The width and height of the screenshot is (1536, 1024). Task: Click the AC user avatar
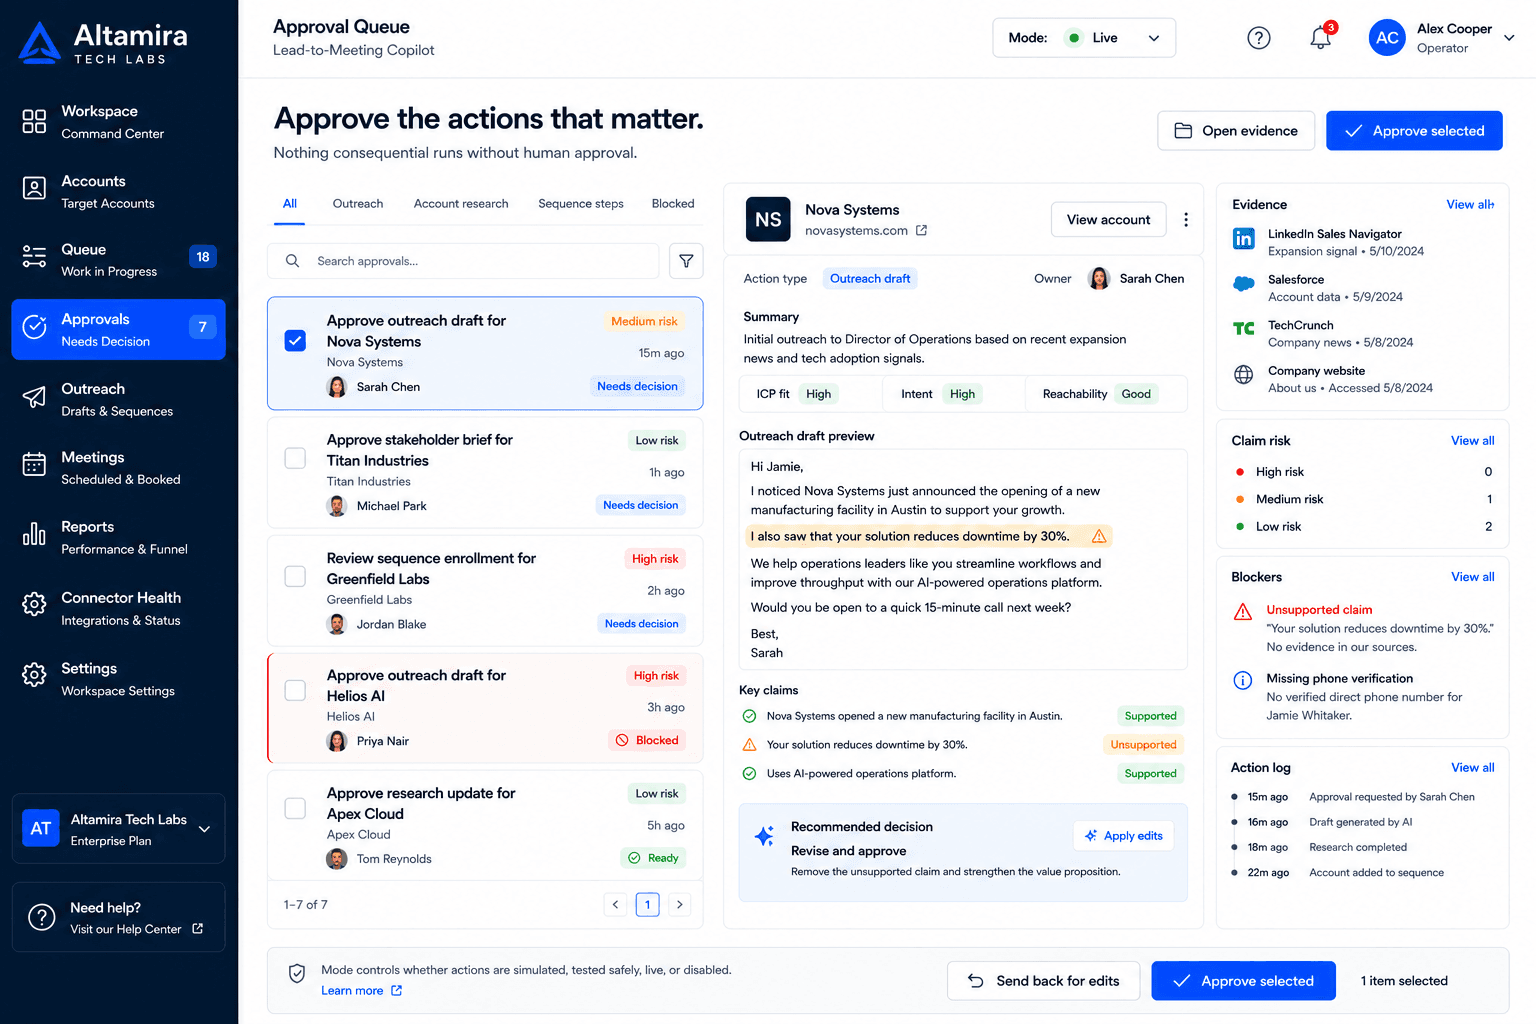coord(1387,38)
